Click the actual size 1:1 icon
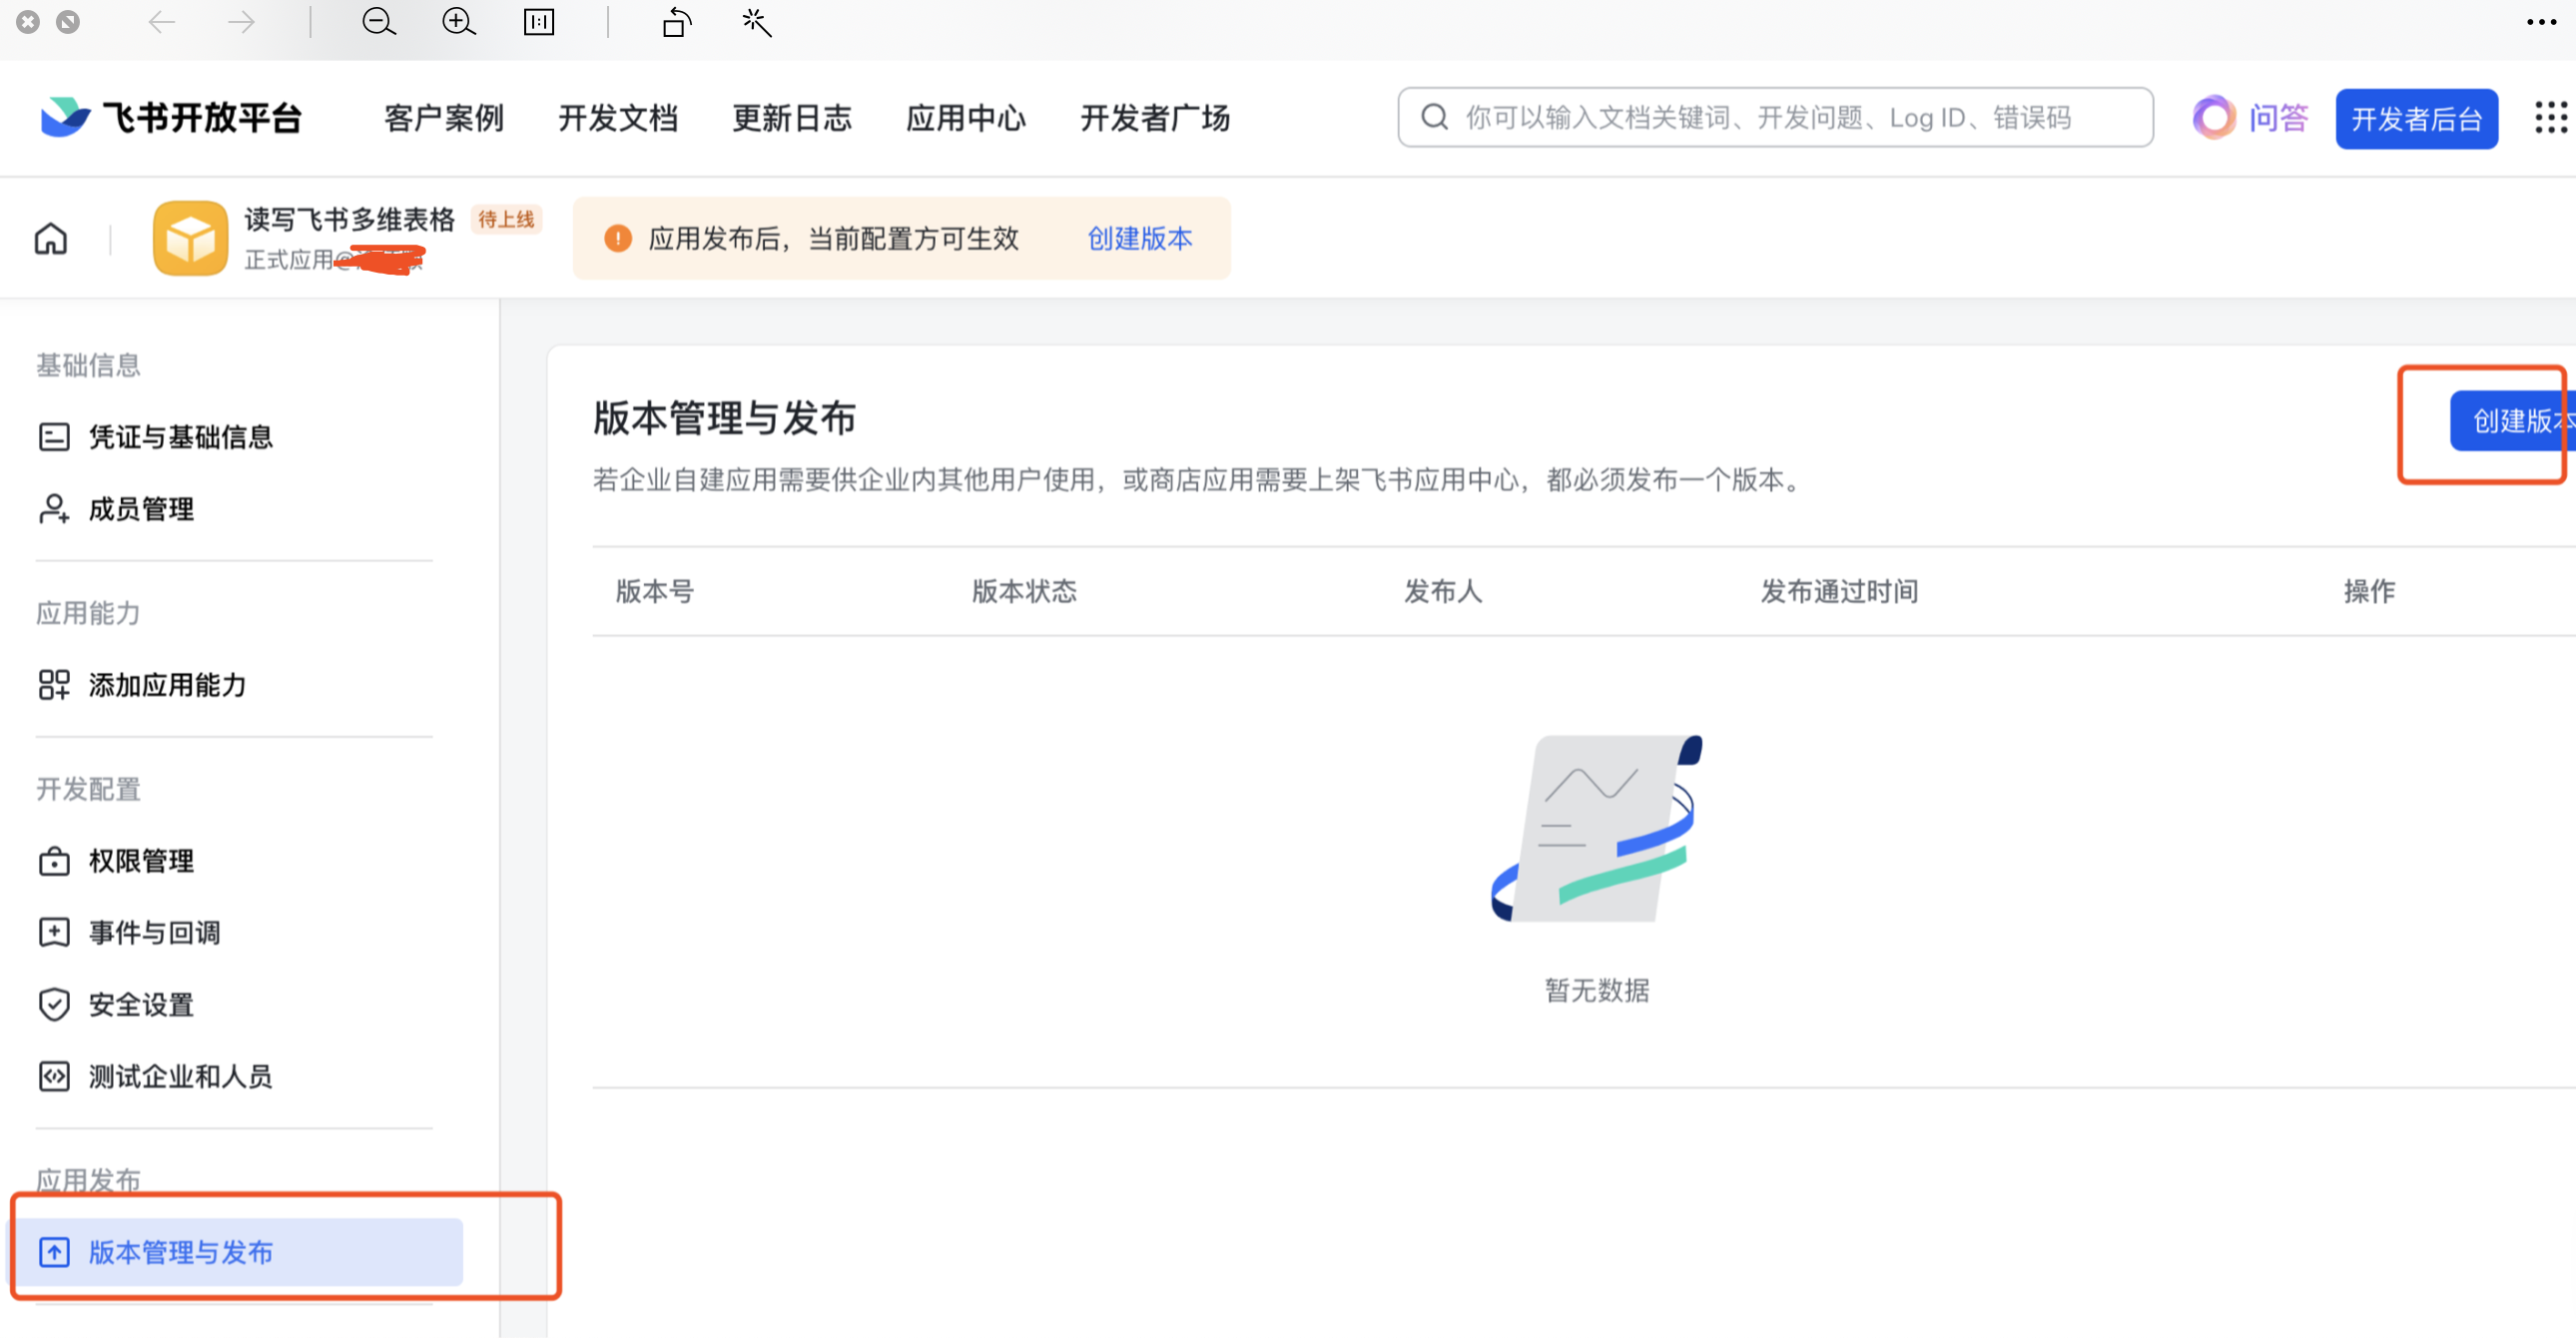This screenshot has width=2576, height=1338. (x=539, y=22)
